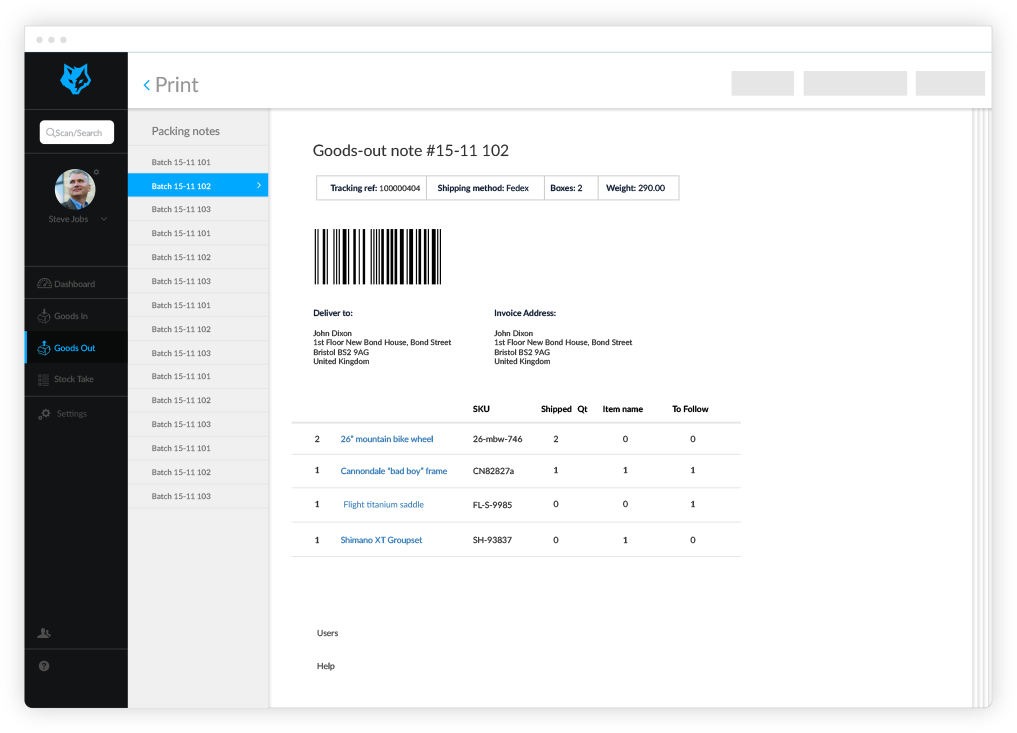This screenshot has width=1017, height=733.
Task: Click the back chevron next to Print
Action: click(x=147, y=85)
